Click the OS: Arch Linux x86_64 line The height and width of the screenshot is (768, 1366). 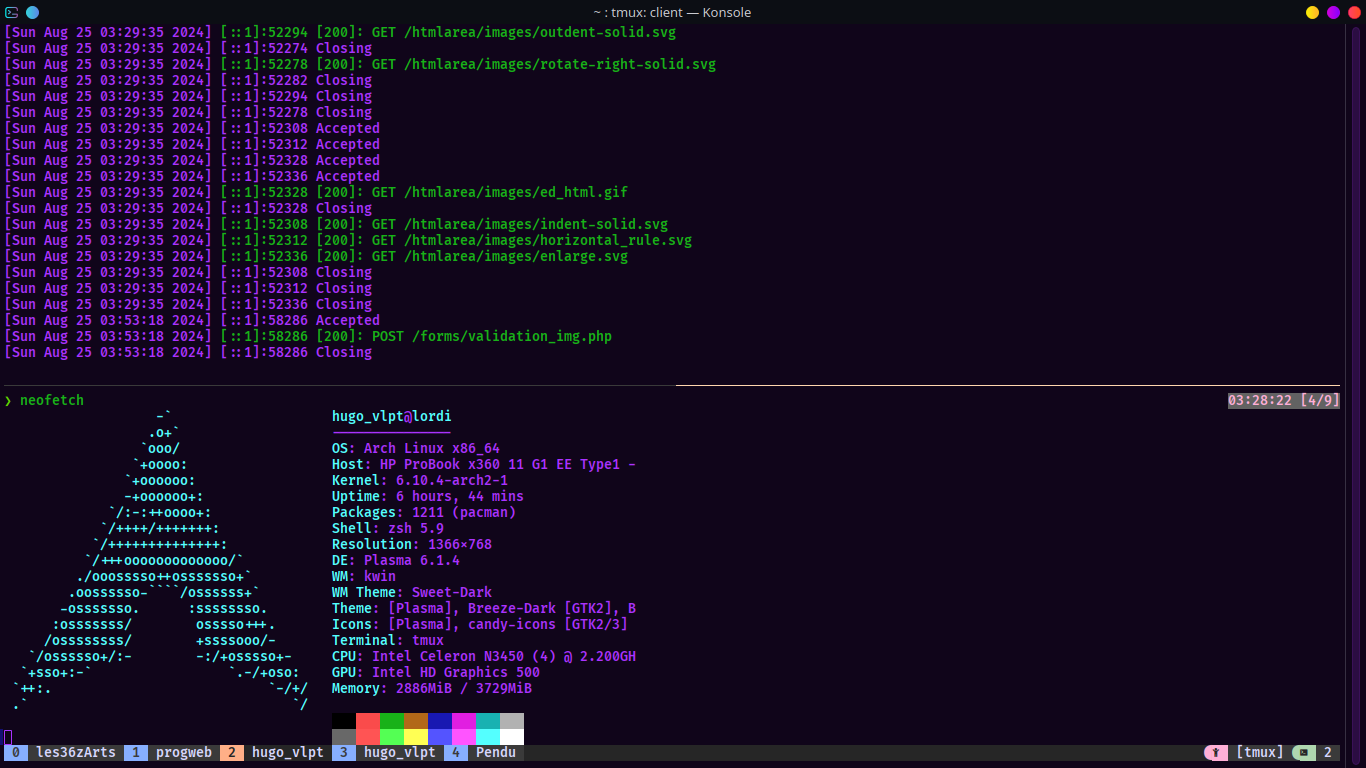click(x=416, y=448)
